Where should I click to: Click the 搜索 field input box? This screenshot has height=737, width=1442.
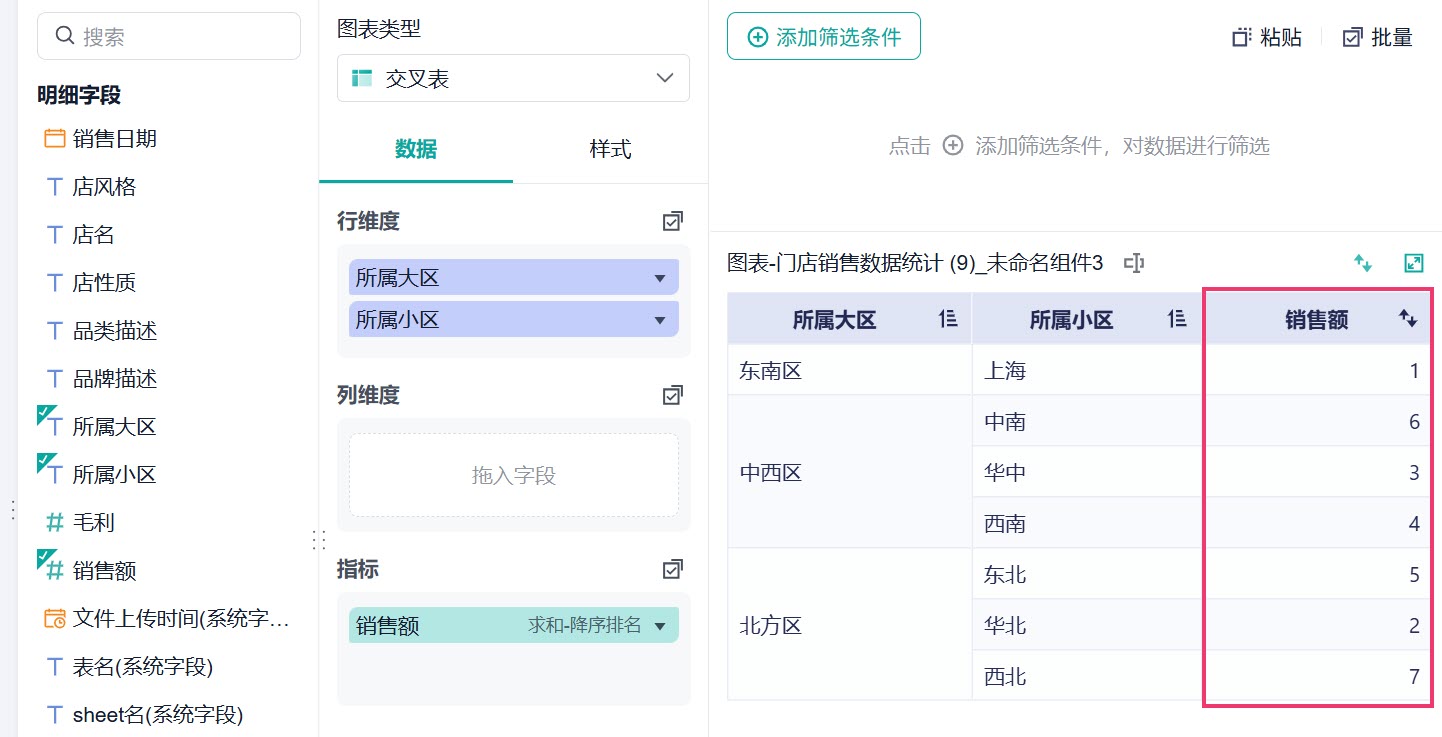pos(169,36)
